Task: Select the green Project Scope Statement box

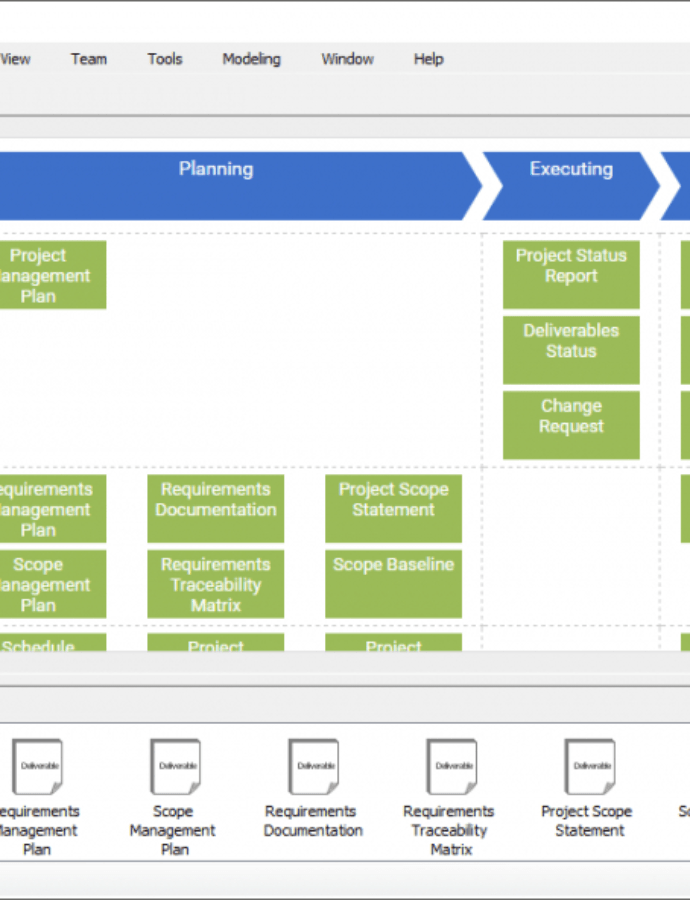Action: [393, 508]
